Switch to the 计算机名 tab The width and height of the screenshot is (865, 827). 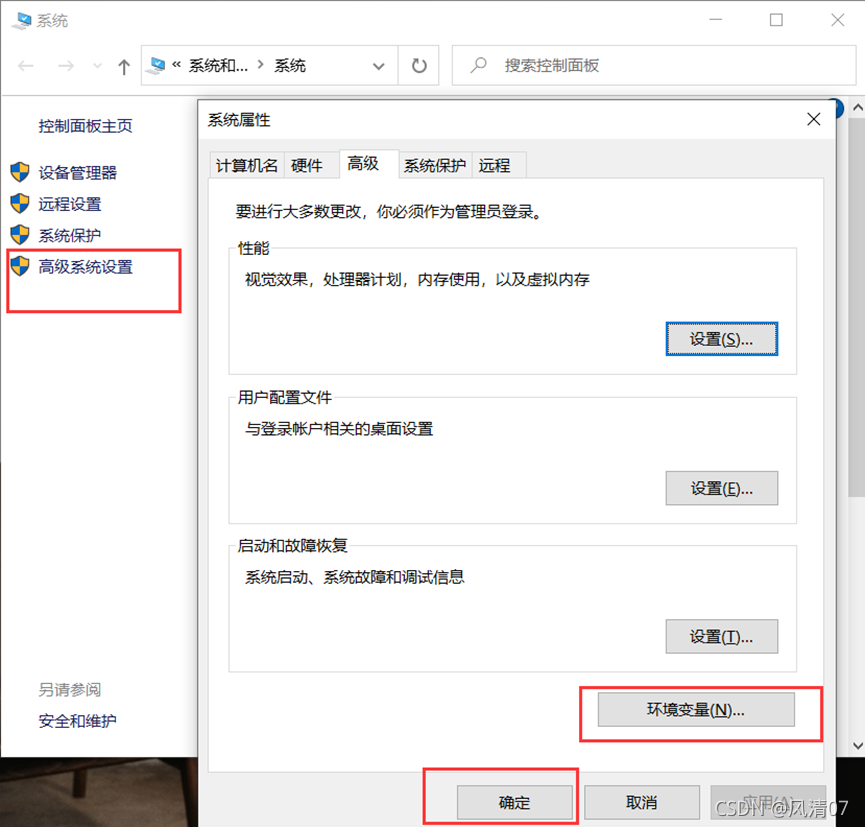[246, 165]
